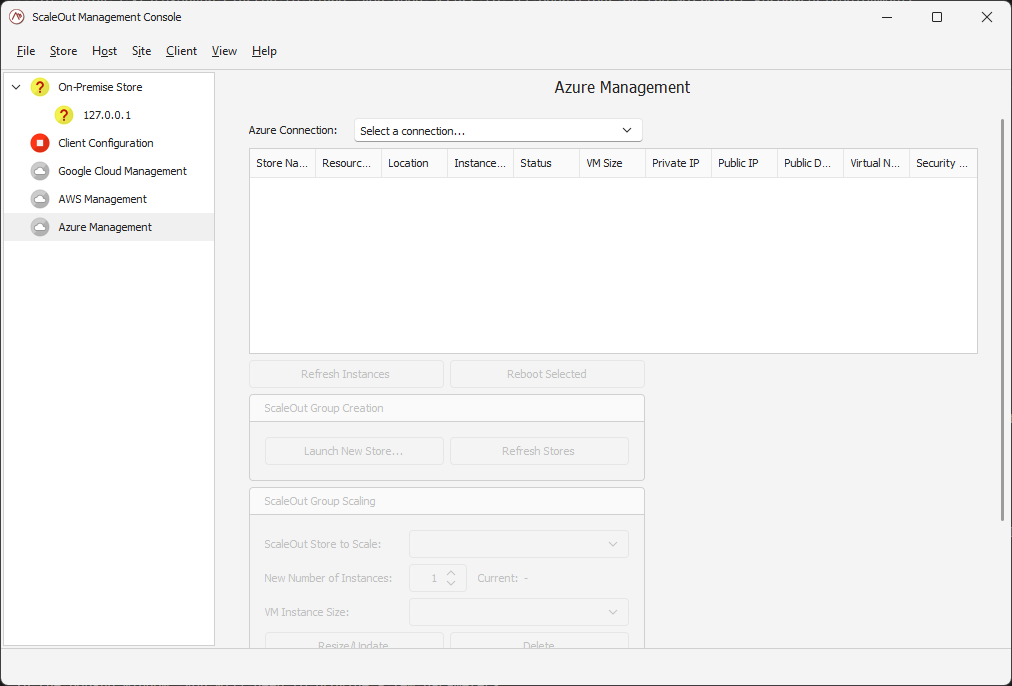The image size is (1012, 686).
Task: Click the Delete button in group scaling
Action: click(539, 641)
